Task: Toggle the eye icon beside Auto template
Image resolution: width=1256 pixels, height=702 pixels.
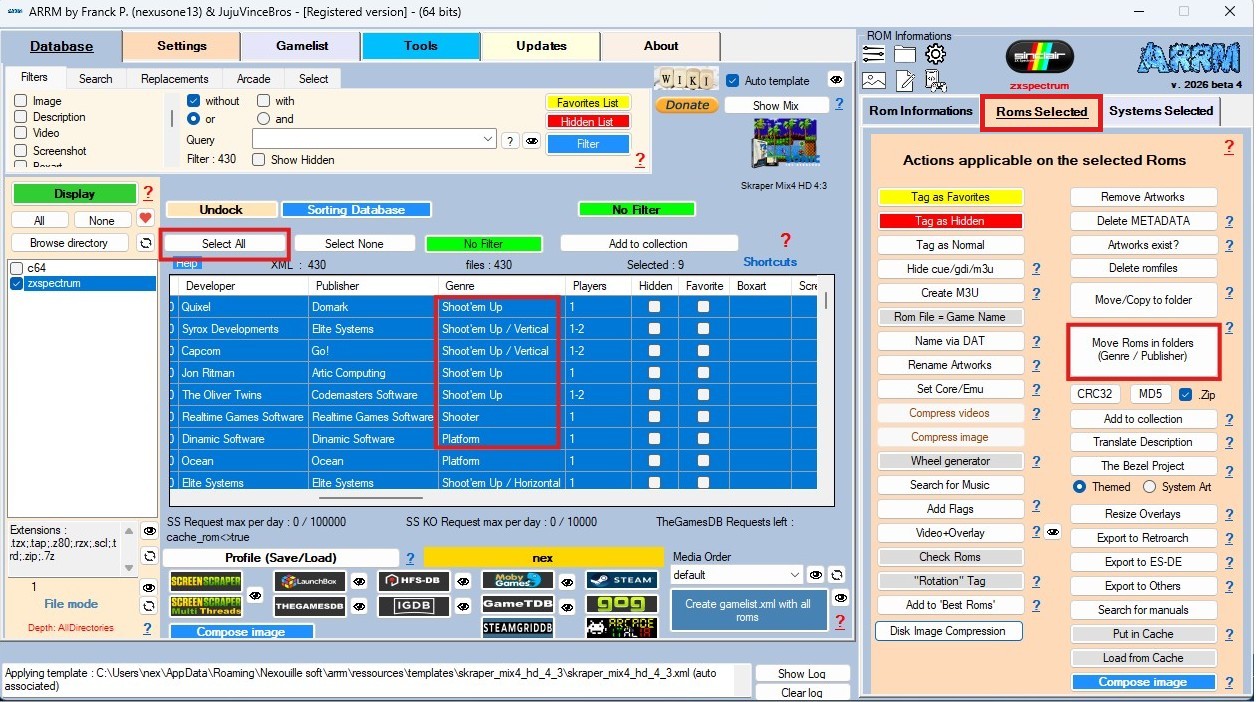Action: pos(836,80)
